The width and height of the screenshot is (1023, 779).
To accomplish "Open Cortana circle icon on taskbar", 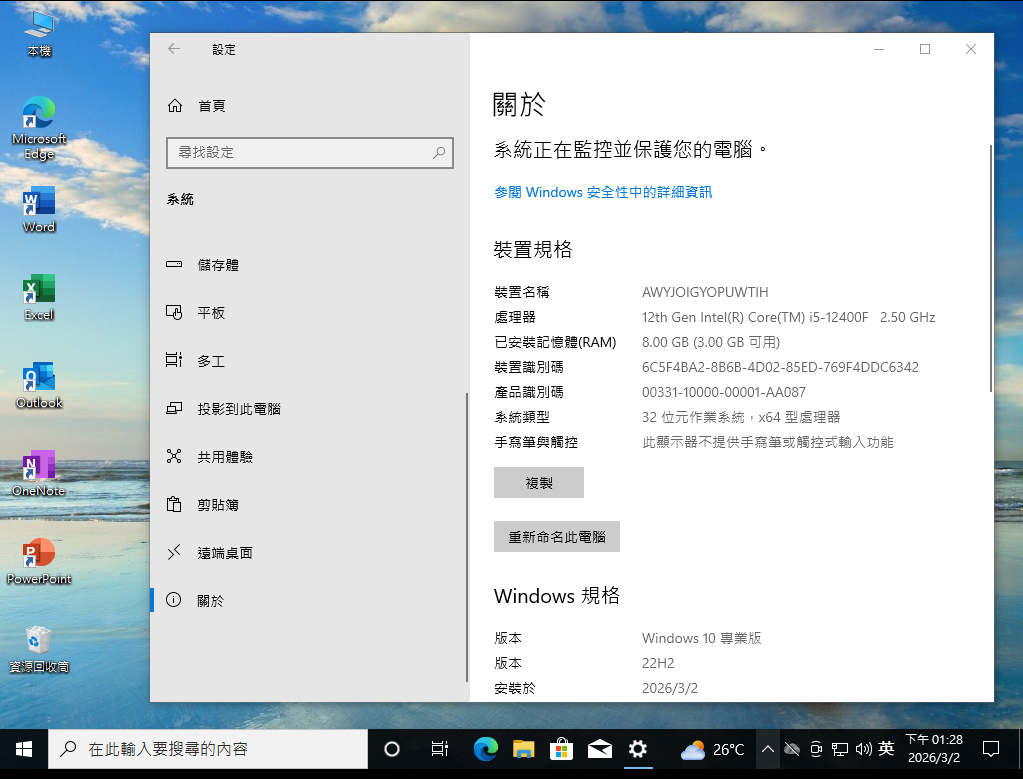I will click(x=391, y=749).
